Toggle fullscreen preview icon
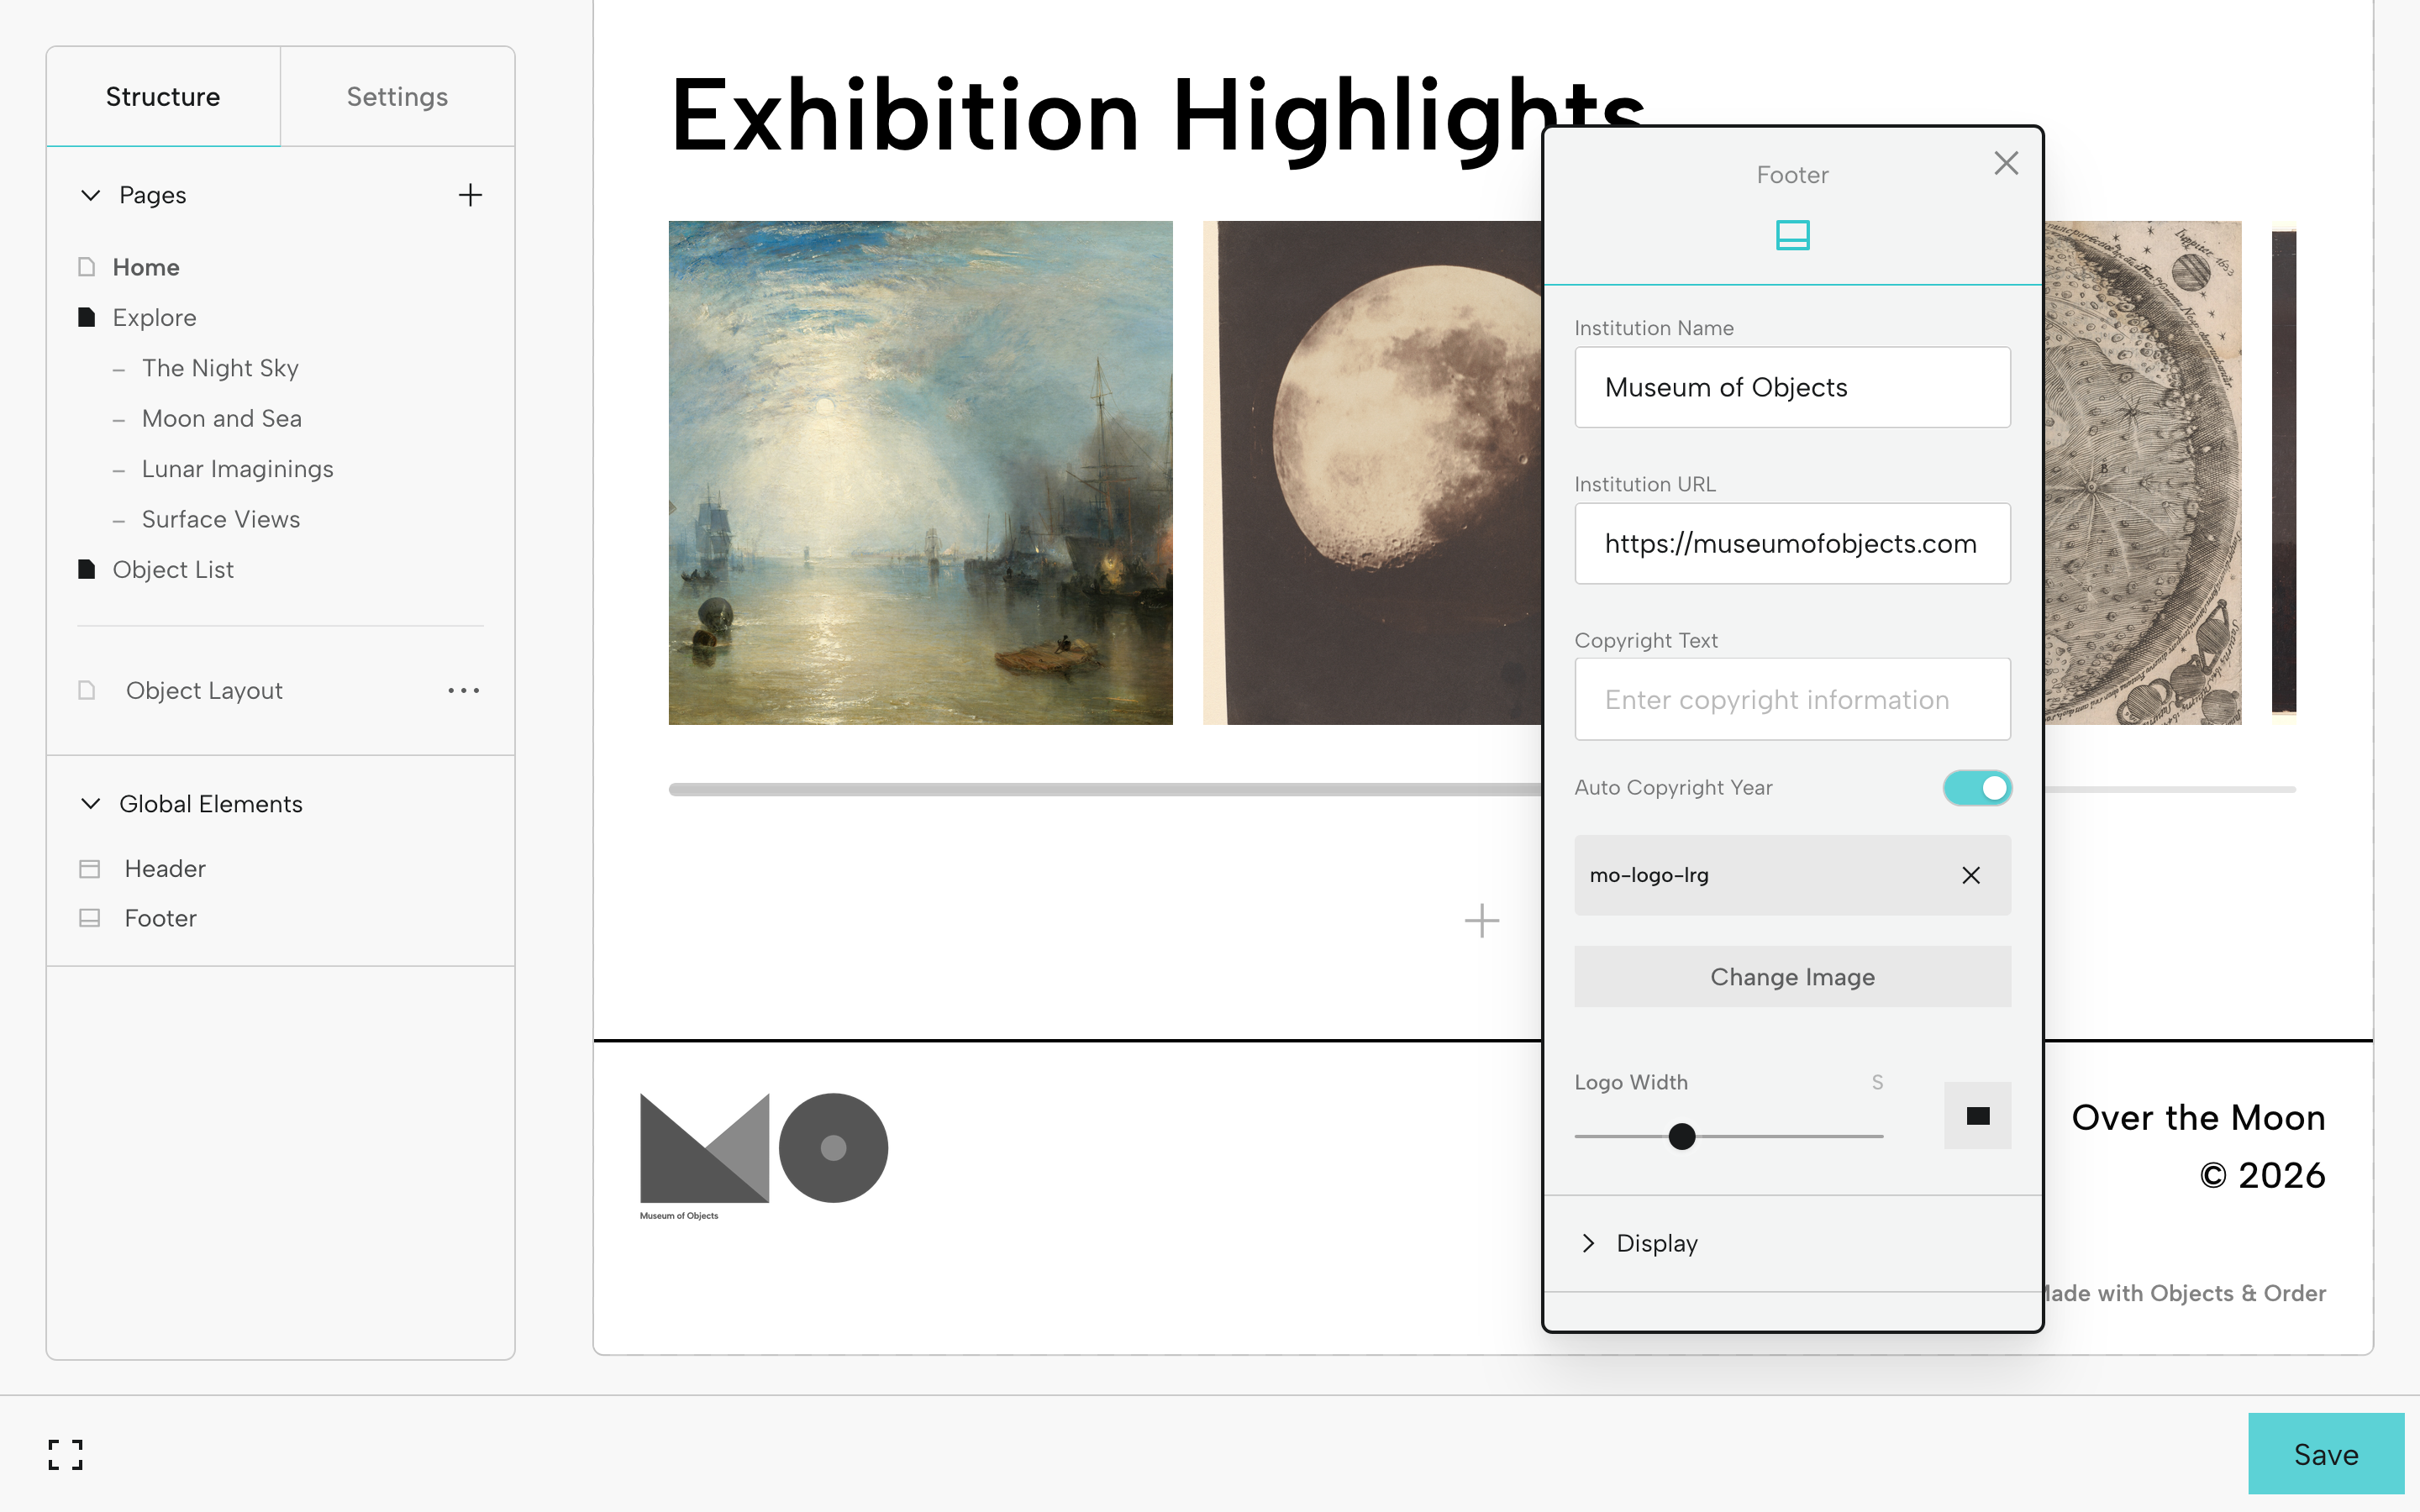 (x=66, y=1454)
